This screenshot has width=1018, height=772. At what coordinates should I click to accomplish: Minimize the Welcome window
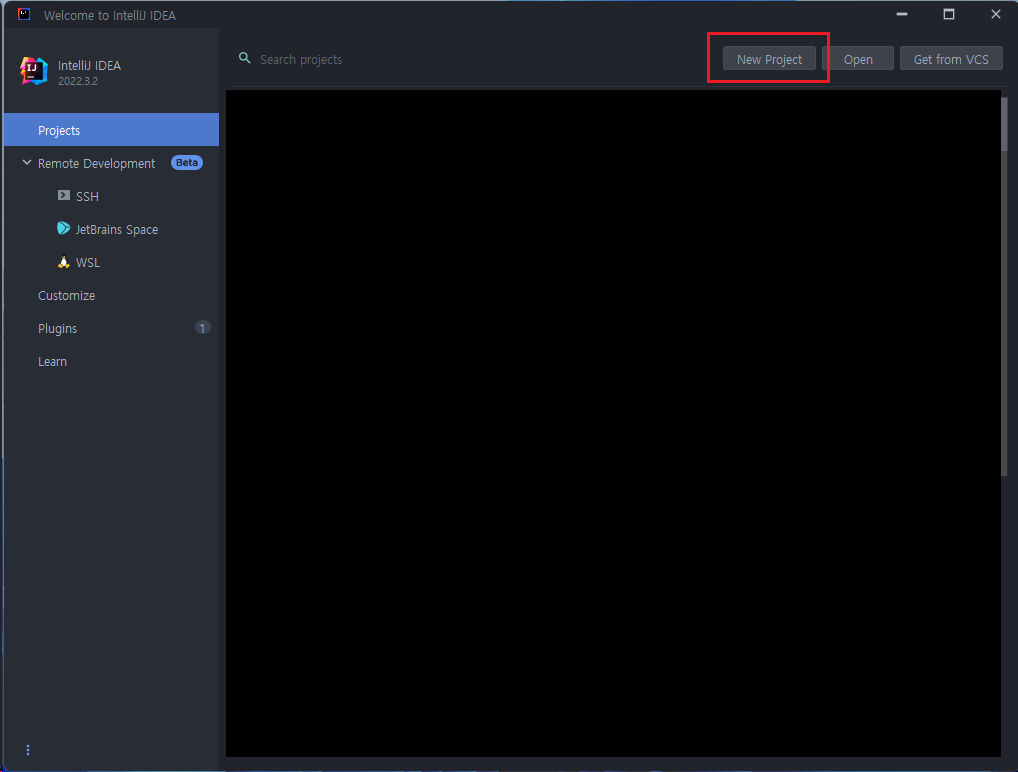tap(901, 14)
